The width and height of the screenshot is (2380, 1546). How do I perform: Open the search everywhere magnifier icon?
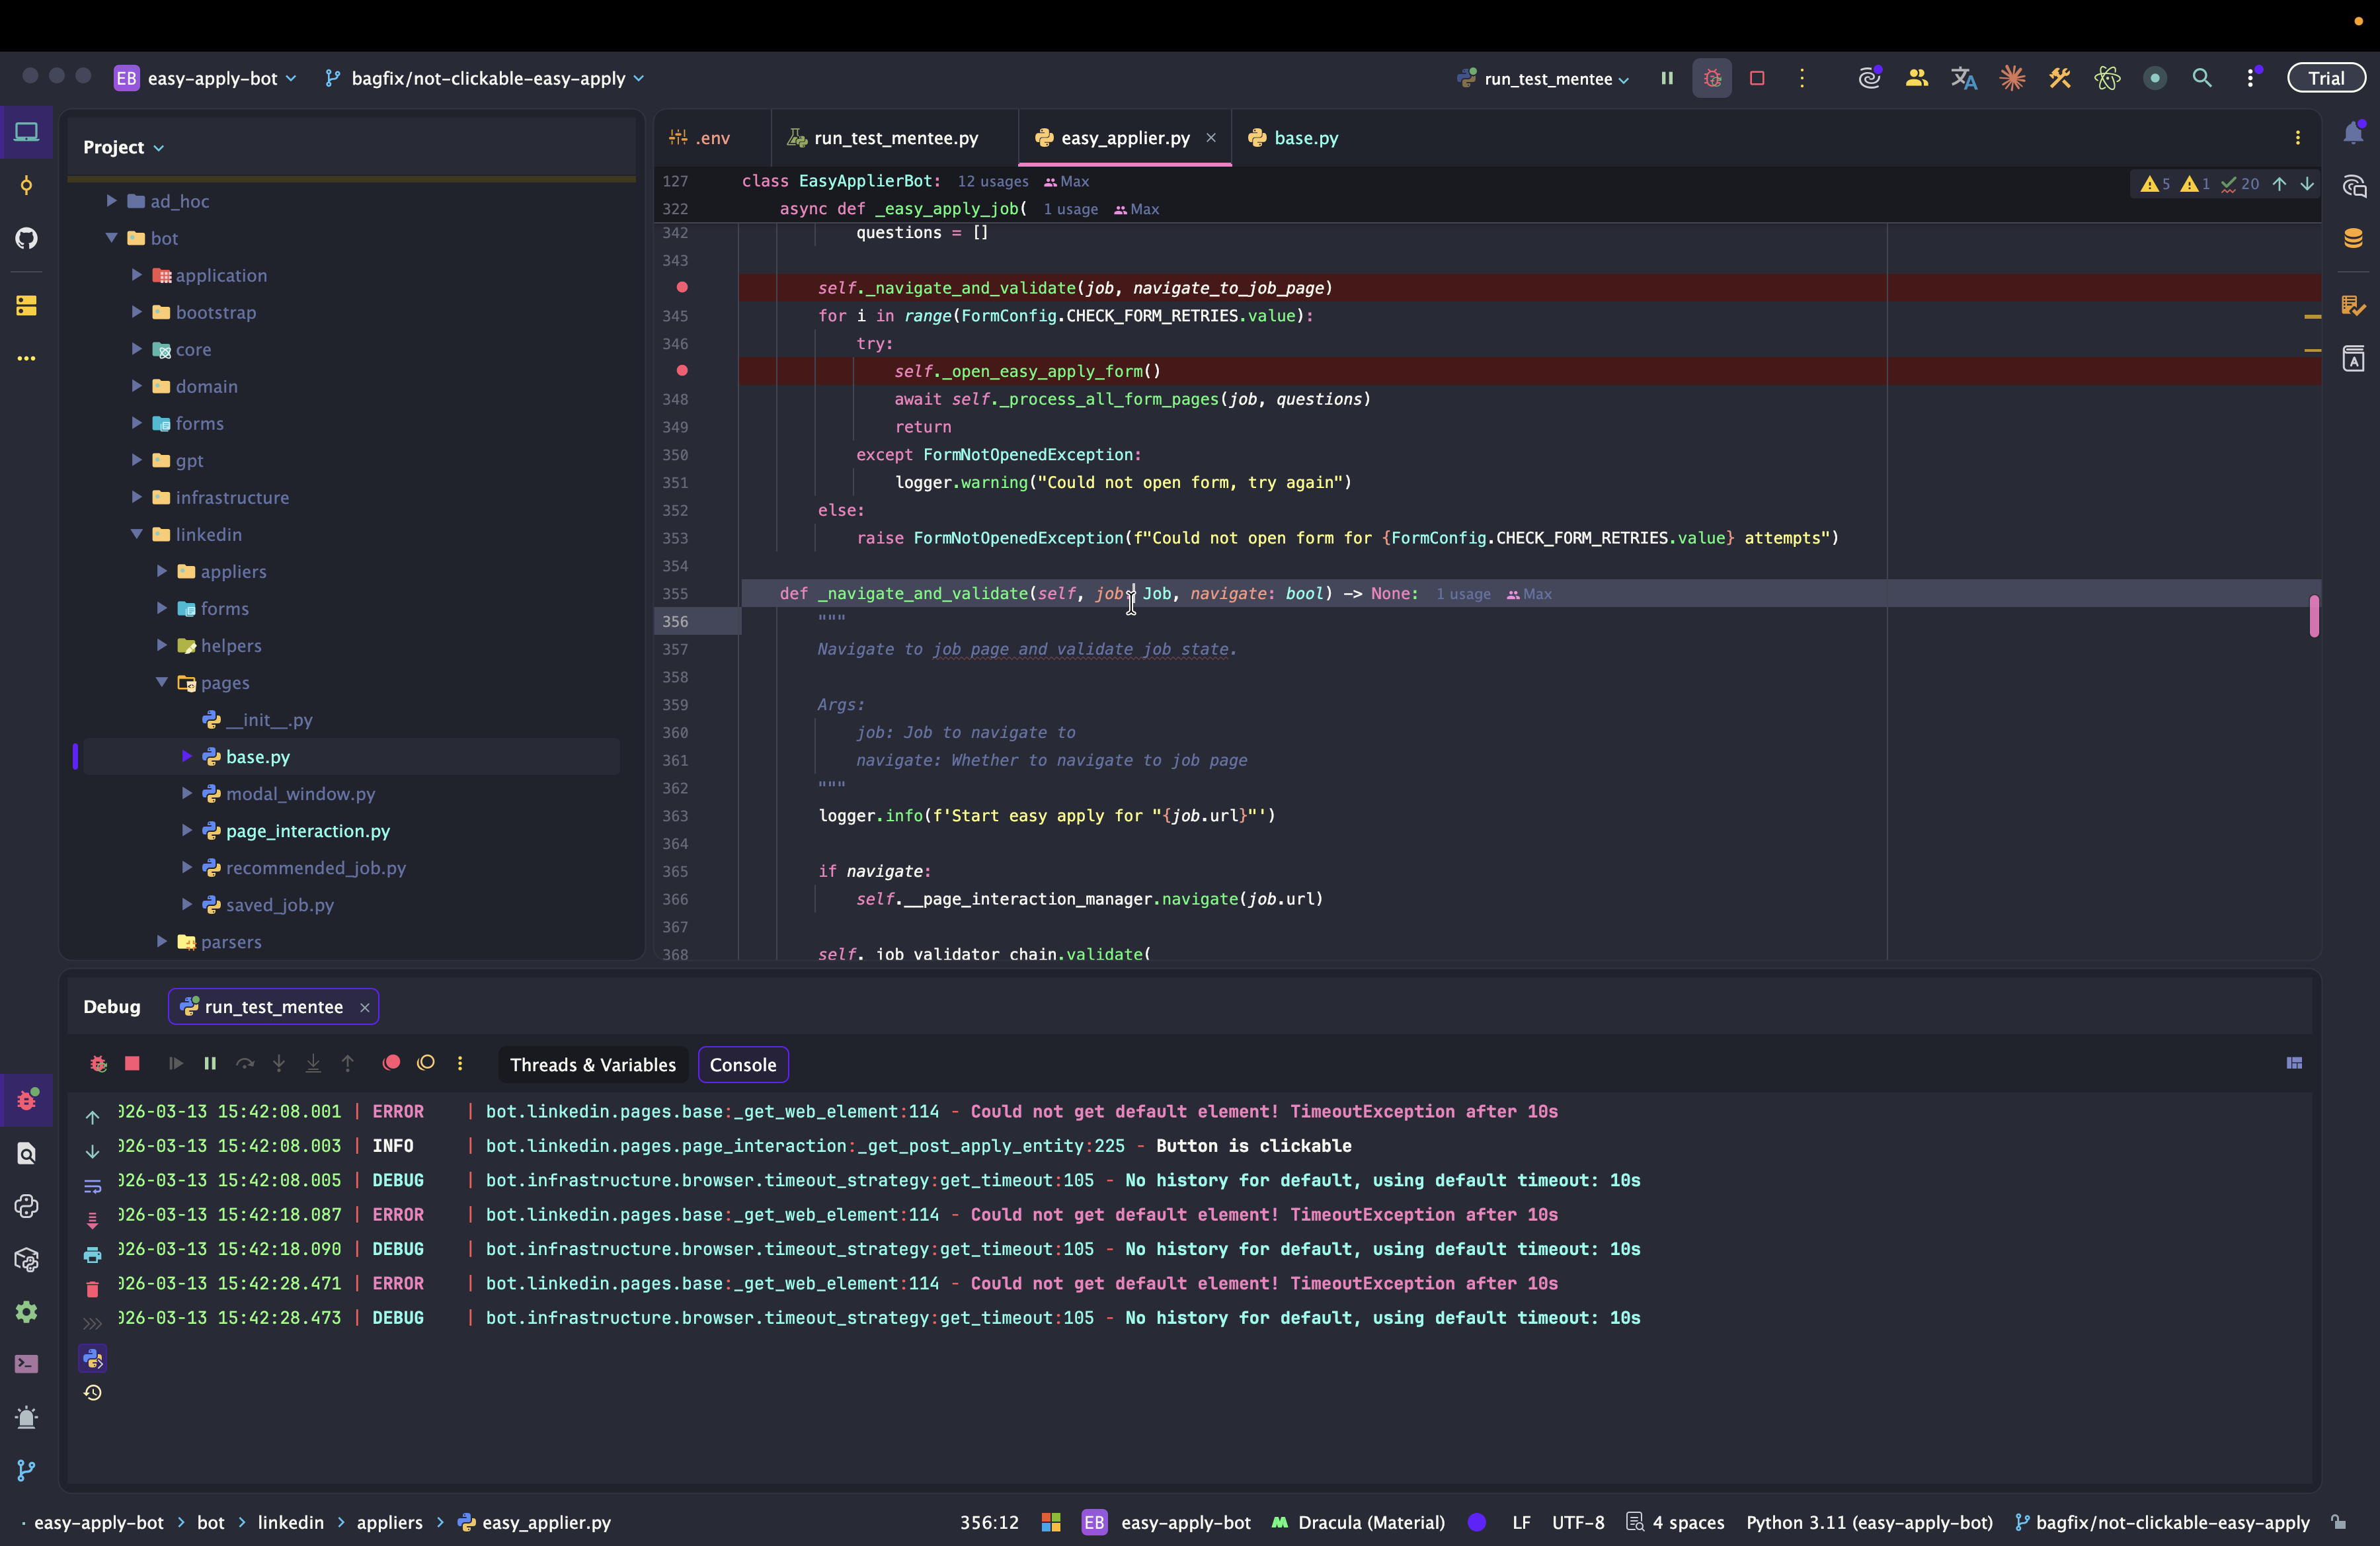coord(2201,78)
